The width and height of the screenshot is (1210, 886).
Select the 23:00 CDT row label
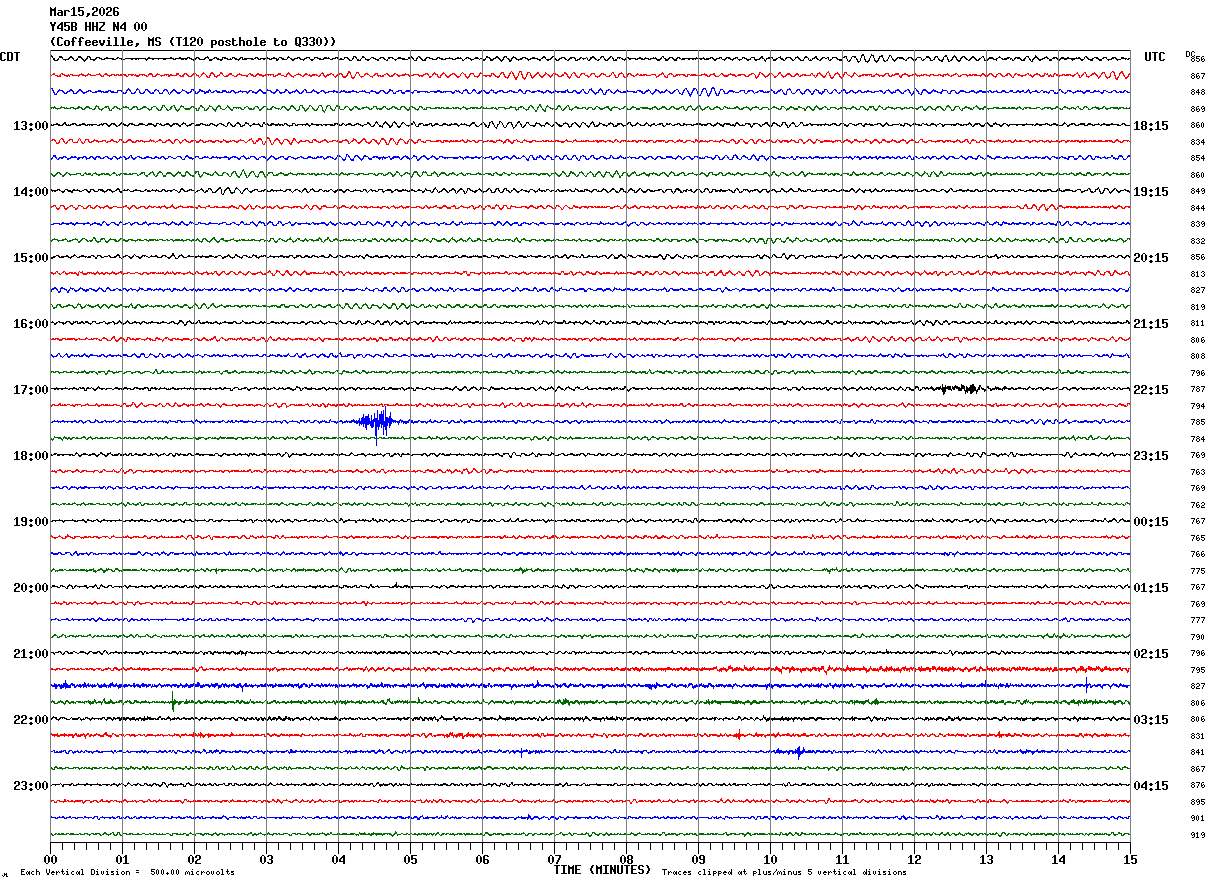coord(30,786)
